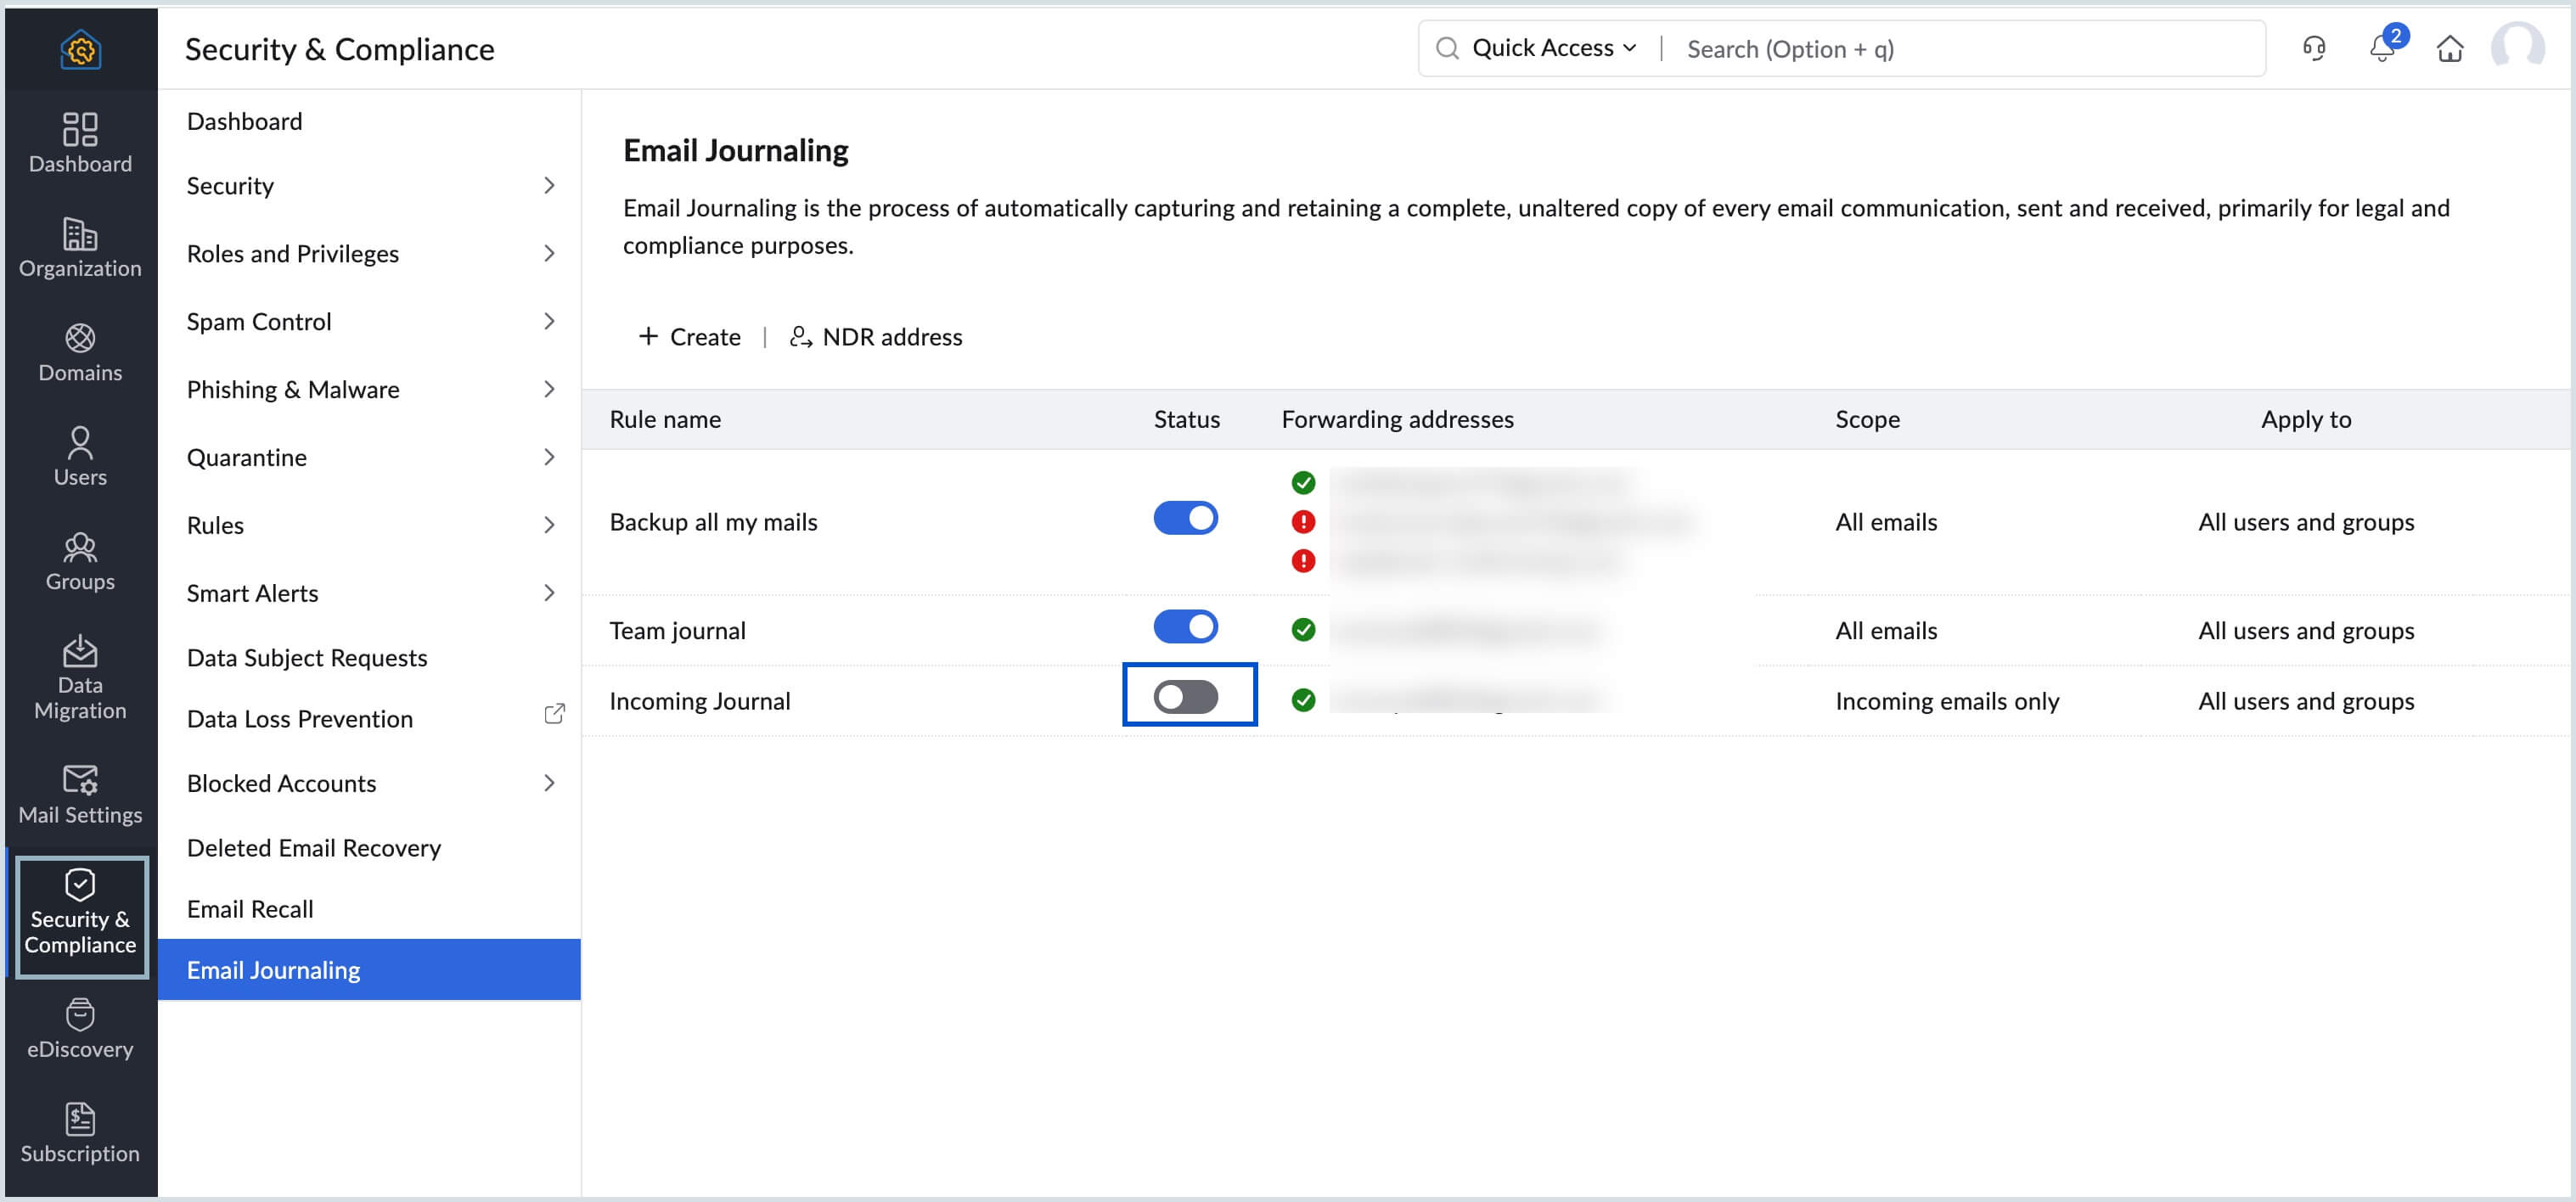Open the Data Migration sidebar icon
2576x1202 pixels.
click(x=80, y=677)
